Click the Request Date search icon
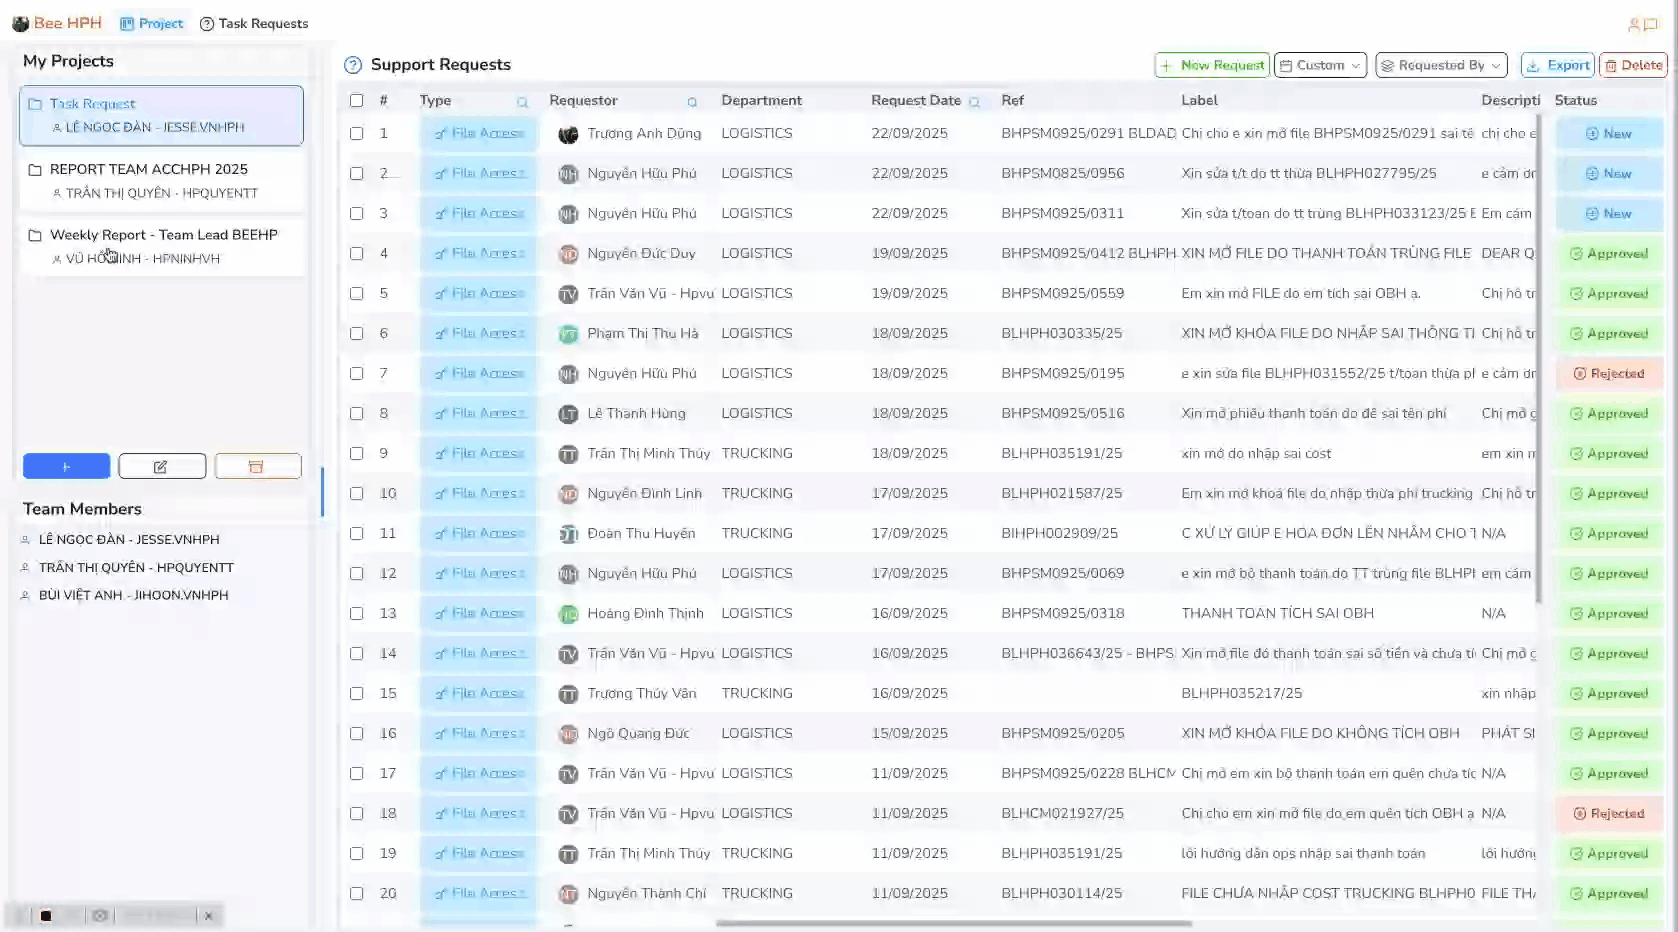The image size is (1678, 932). [x=974, y=102]
